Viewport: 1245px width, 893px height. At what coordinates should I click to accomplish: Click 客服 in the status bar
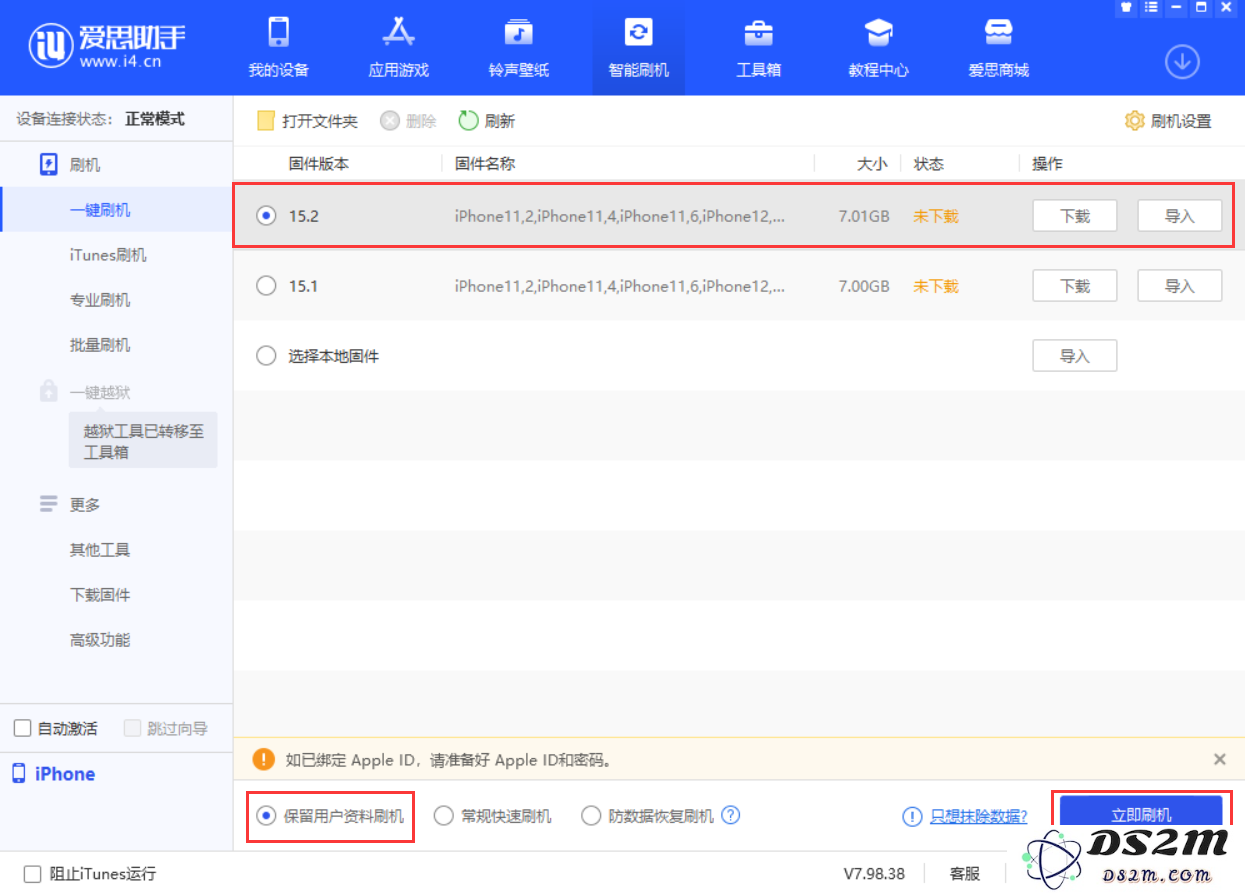click(x=965, y=874)
